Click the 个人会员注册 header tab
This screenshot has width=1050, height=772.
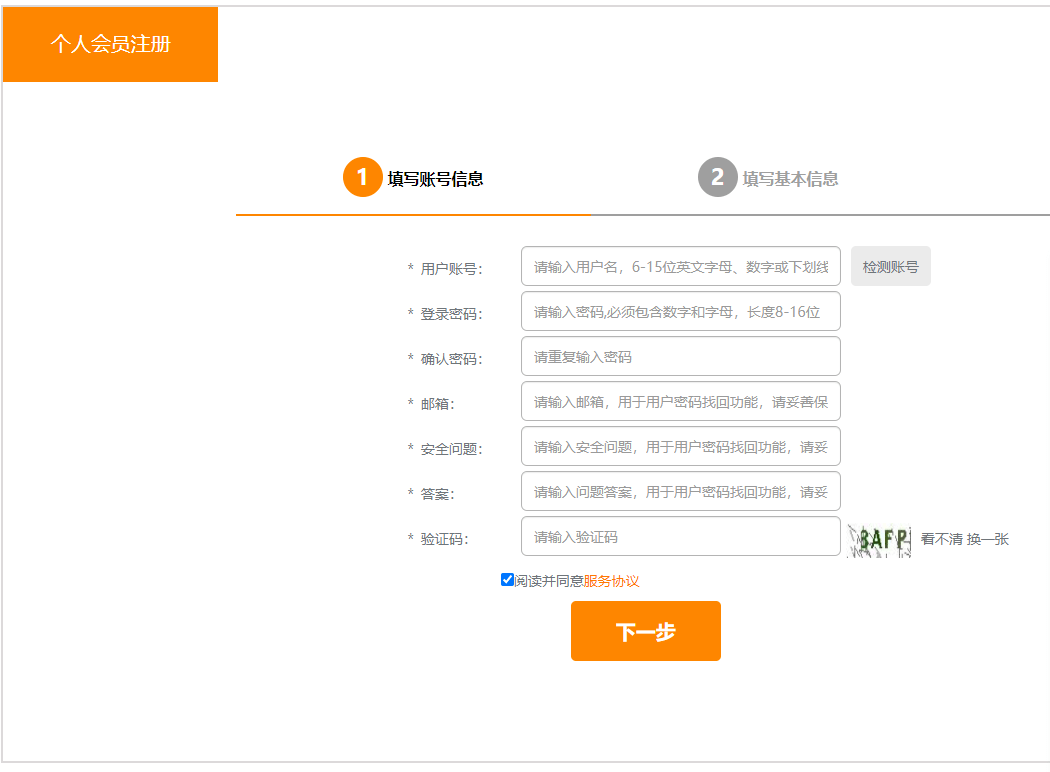[x=110, y=44]
